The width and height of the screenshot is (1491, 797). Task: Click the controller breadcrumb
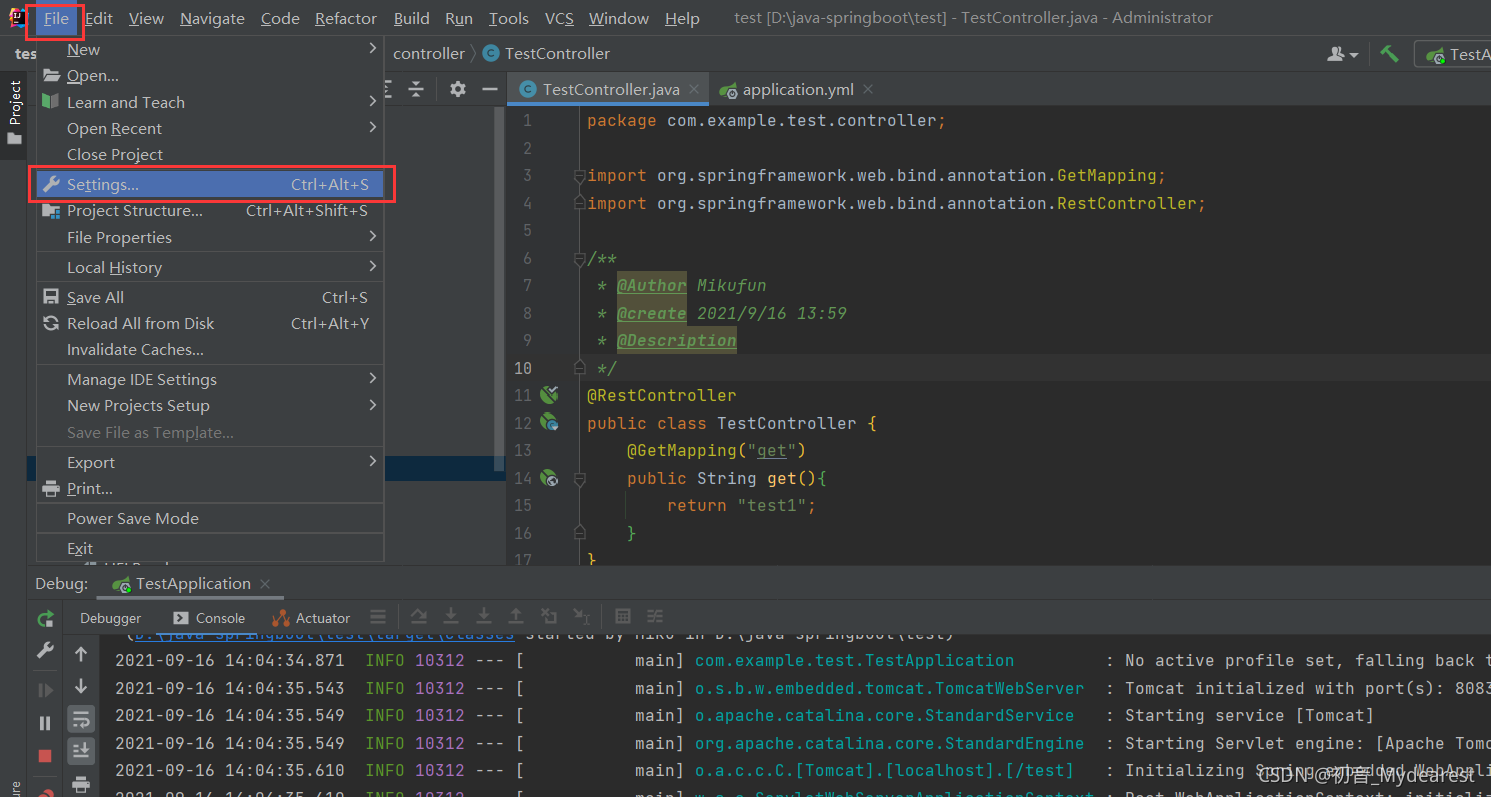tap(429, 54)
